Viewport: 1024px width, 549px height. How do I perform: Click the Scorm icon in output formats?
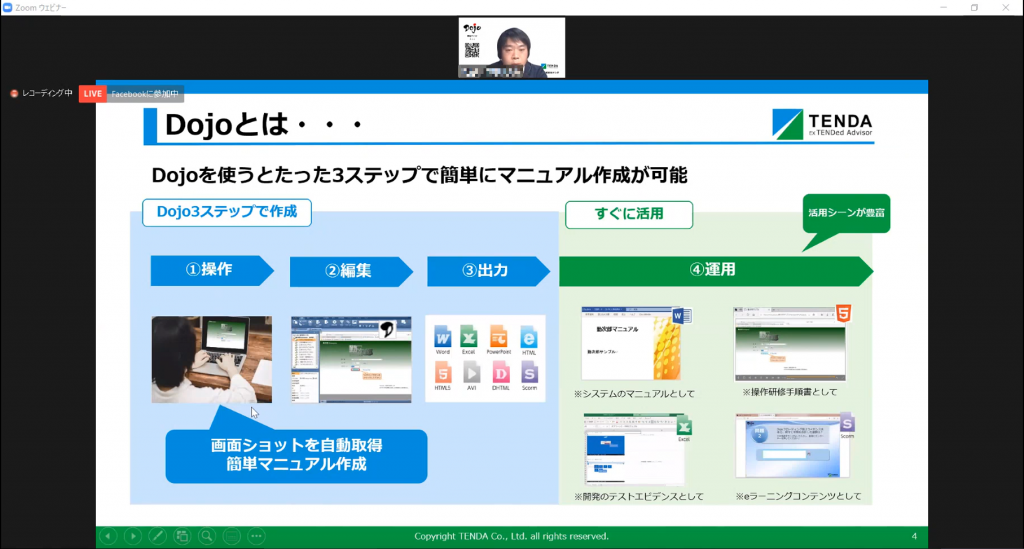pyautogui.click(x=529, y=377)
